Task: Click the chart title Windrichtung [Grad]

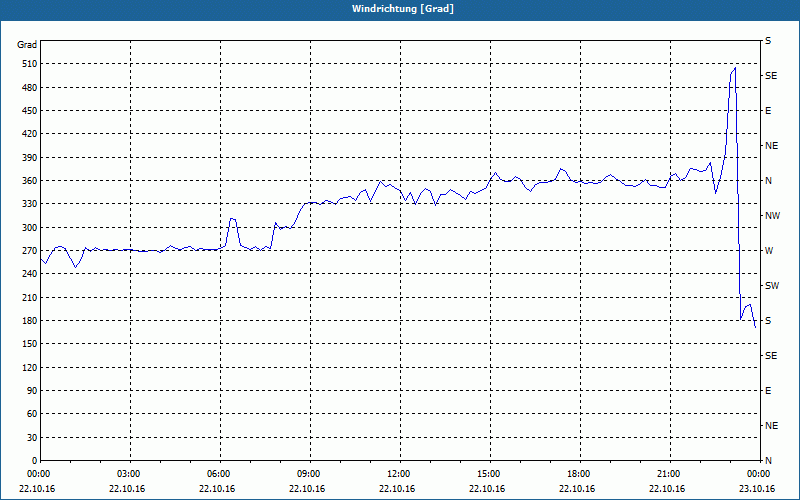Action: (403, 9)
